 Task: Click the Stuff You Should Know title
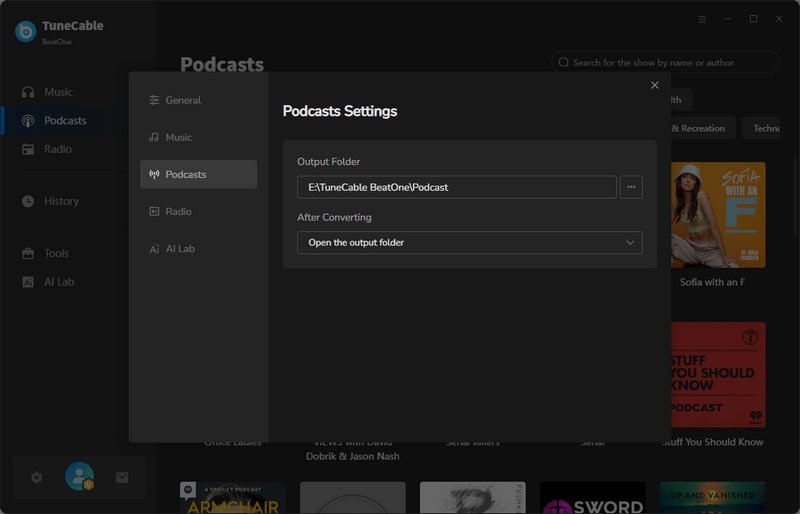713,443
